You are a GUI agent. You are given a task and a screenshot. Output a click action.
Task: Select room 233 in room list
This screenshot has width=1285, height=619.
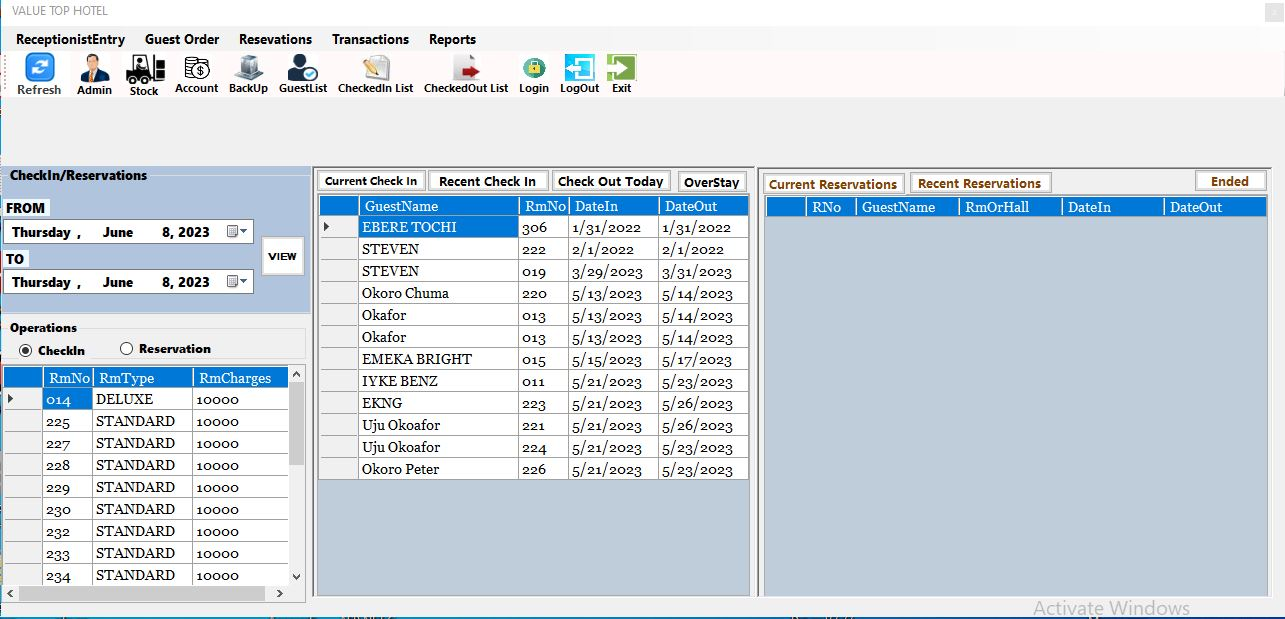pos(146,553)
